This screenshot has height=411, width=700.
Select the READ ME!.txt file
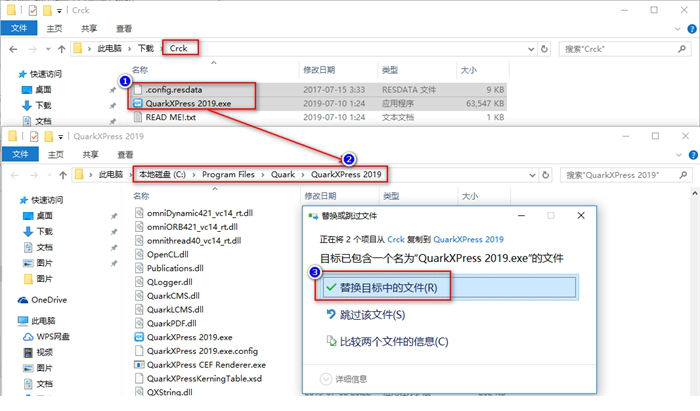[x=171, y=117]
